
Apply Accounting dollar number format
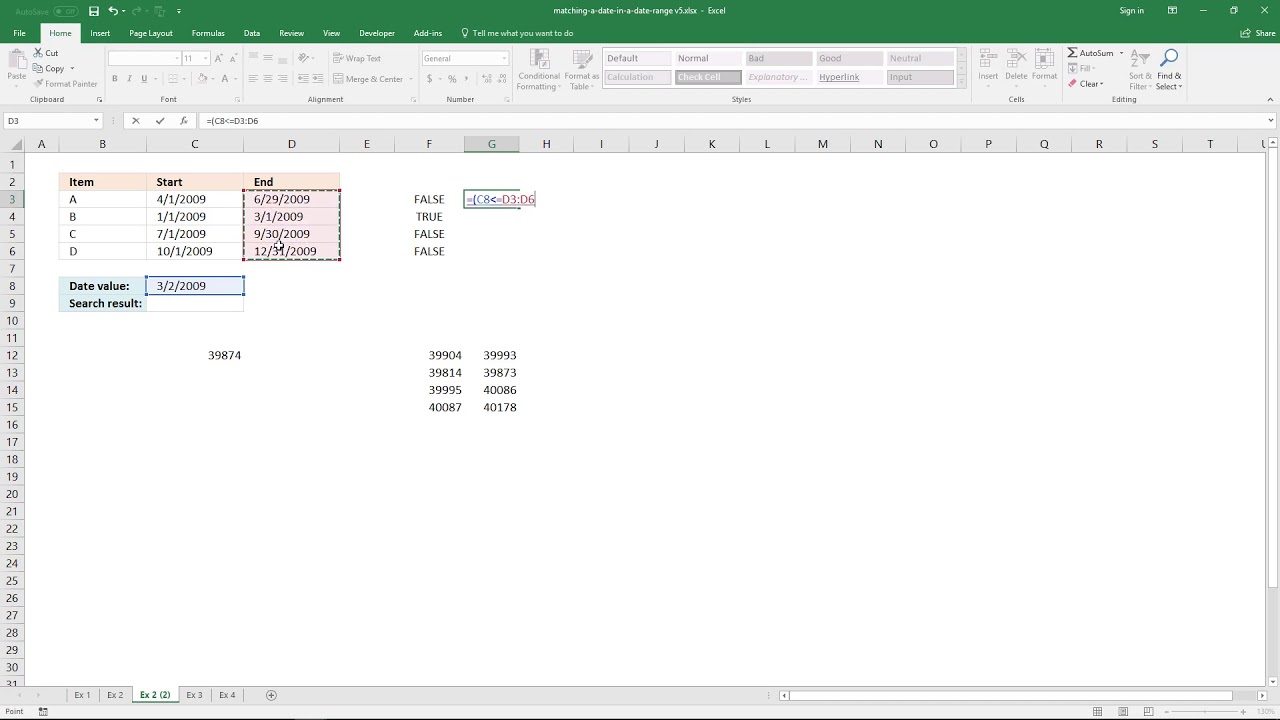click(430, 79)
